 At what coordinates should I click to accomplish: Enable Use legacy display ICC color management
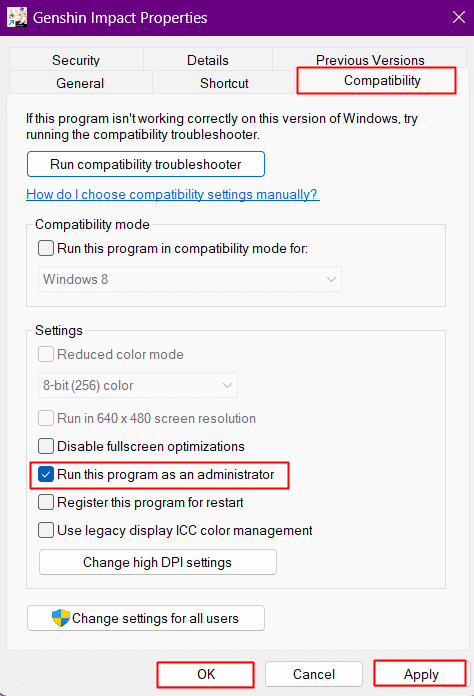(x=46, y=530)
